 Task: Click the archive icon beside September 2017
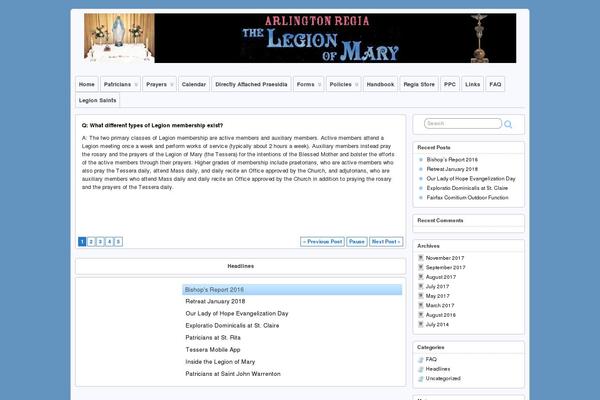421,268
